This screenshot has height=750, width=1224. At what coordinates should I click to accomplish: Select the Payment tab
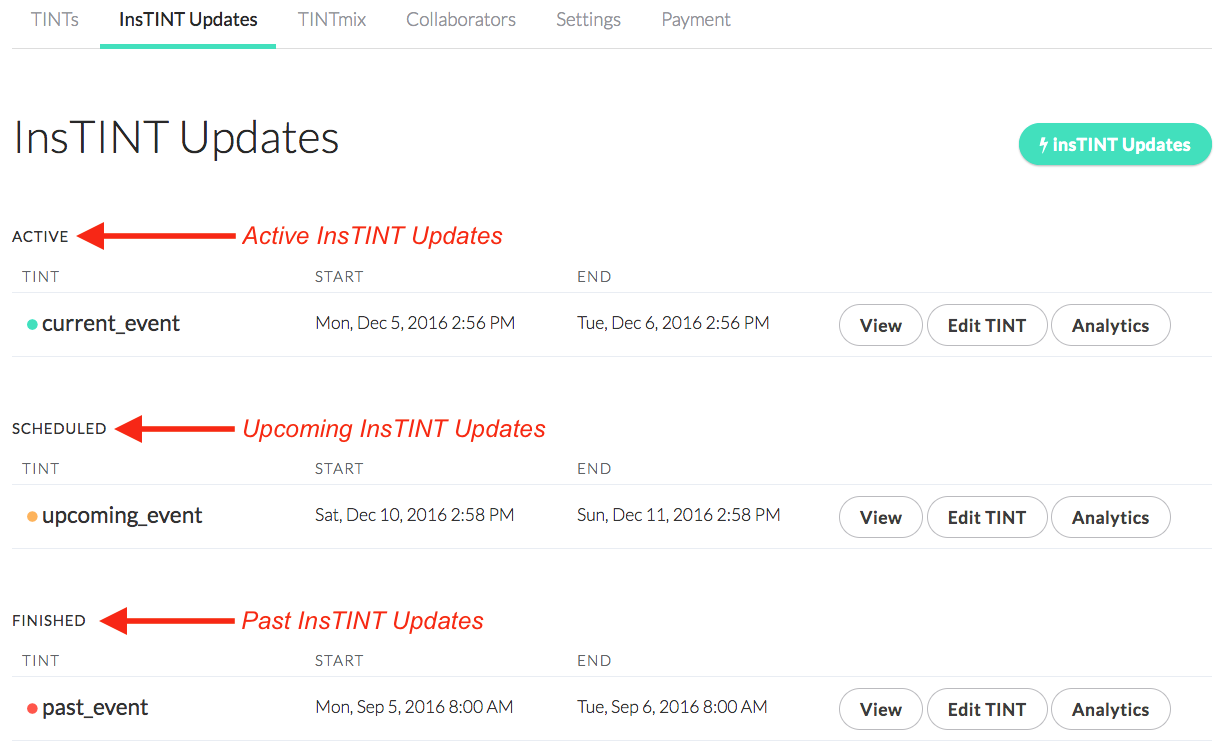coord(696,19)
